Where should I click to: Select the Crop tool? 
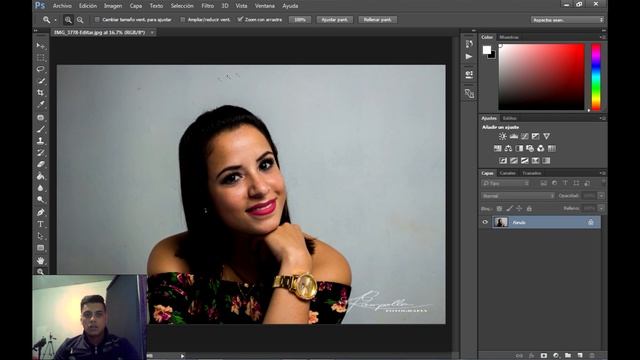coord(40,93)
